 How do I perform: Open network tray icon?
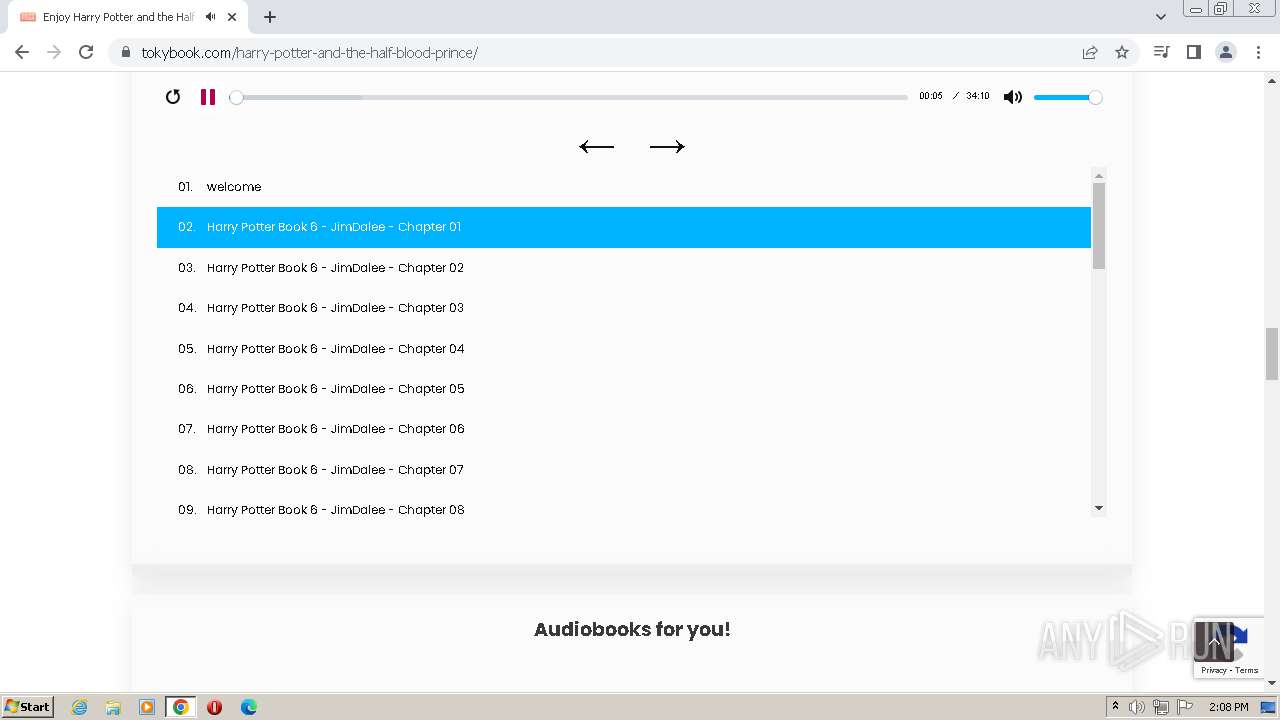[1160, 707]
